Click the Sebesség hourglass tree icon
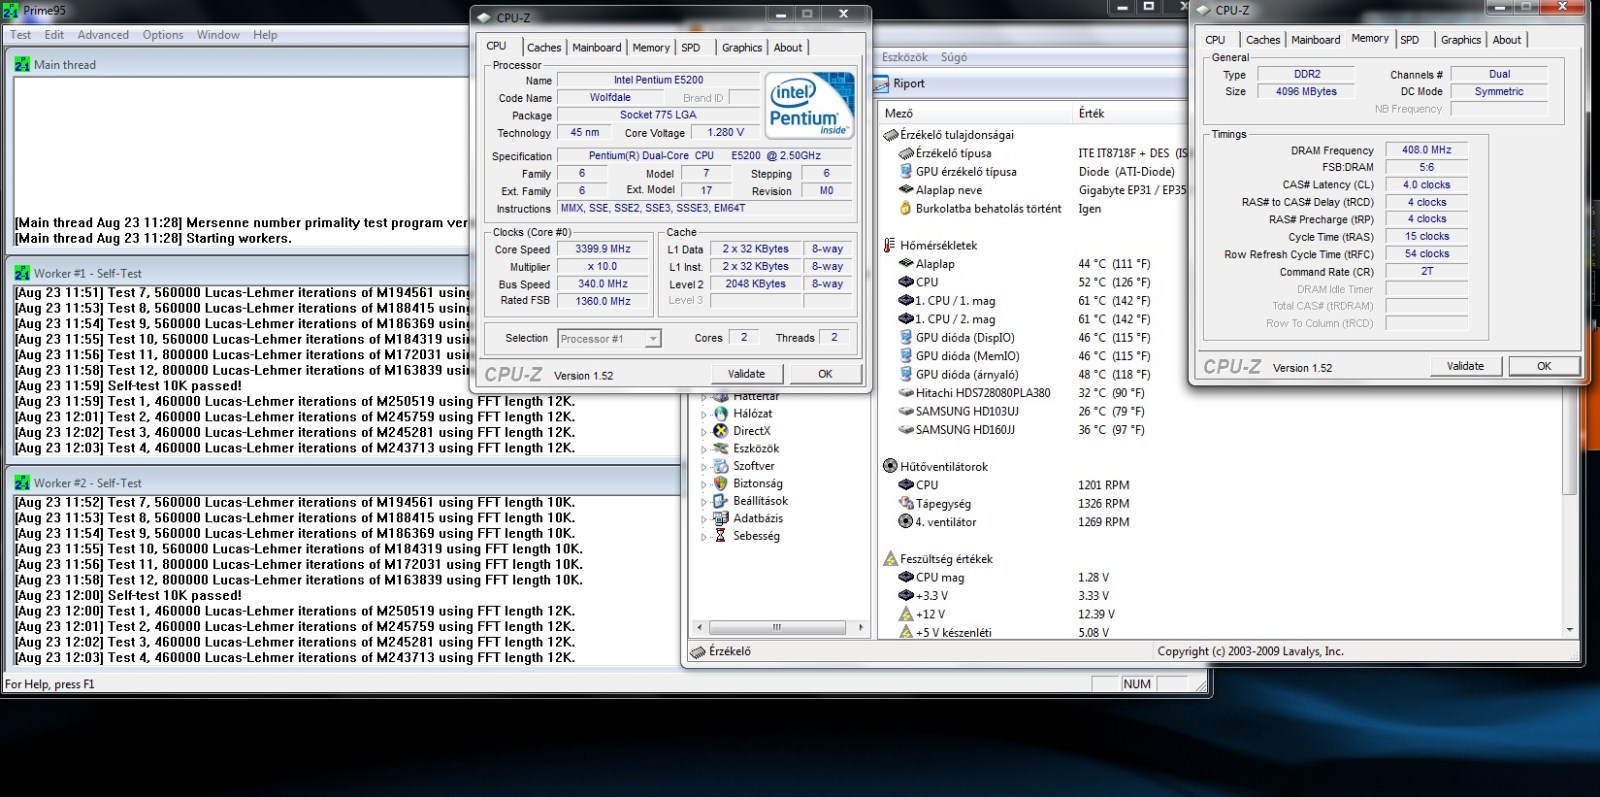This screenshot has height=797, width=1600. coord(720,536)
